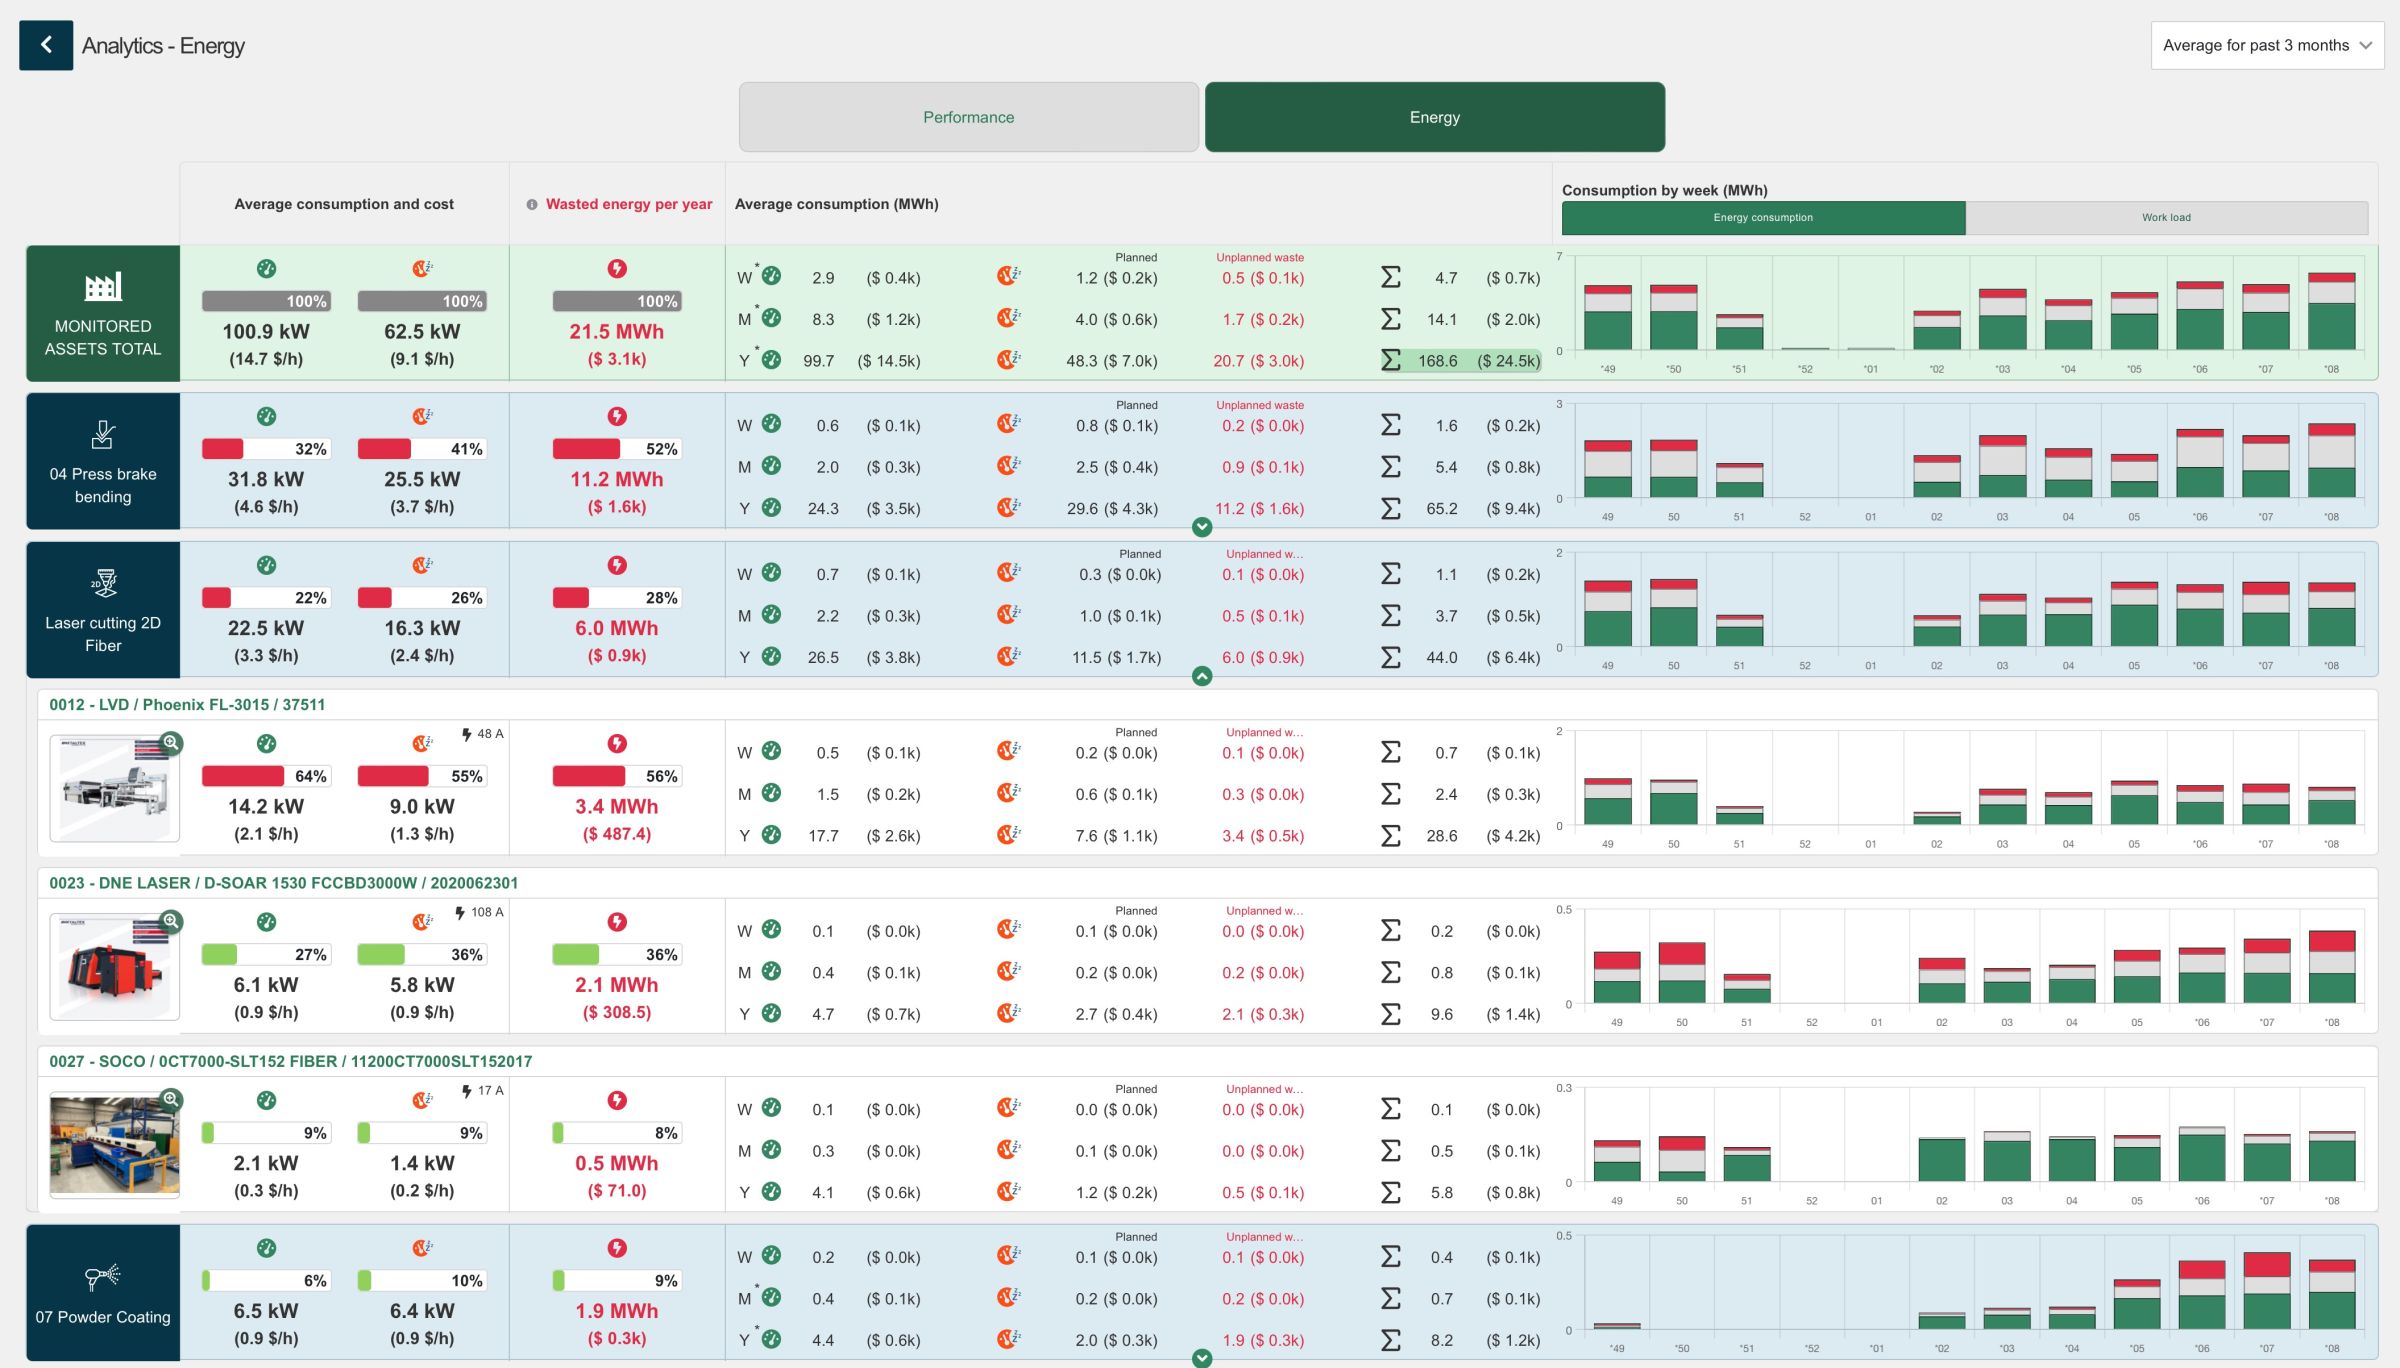2400x1368 pixels.
Task: Open 0027 - SOCO FIBER machine link
Action: (290, 1061)
